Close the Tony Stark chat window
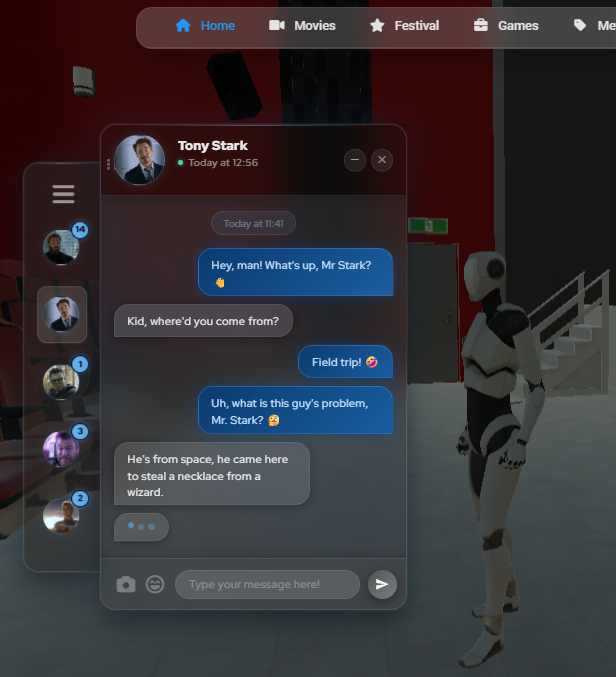 (x=382, y=160)
